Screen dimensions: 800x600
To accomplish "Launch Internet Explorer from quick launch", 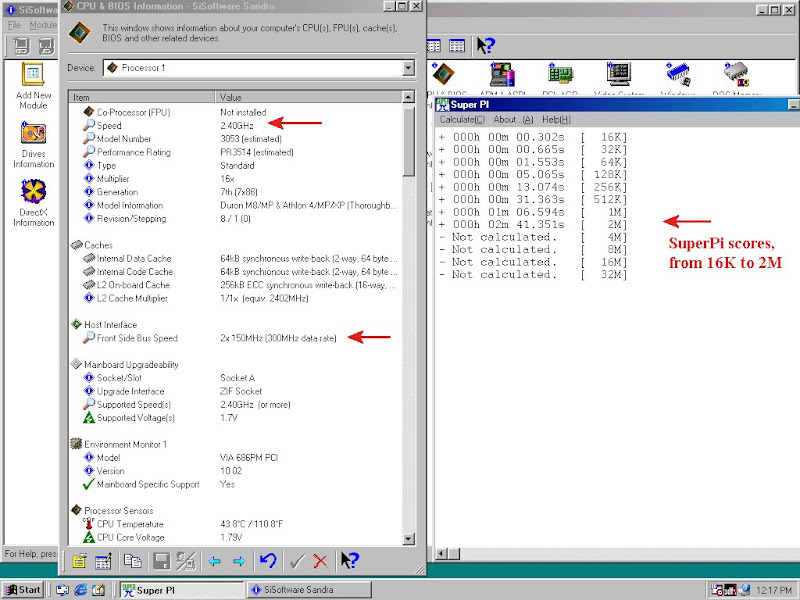I will [x=80, y=590].
